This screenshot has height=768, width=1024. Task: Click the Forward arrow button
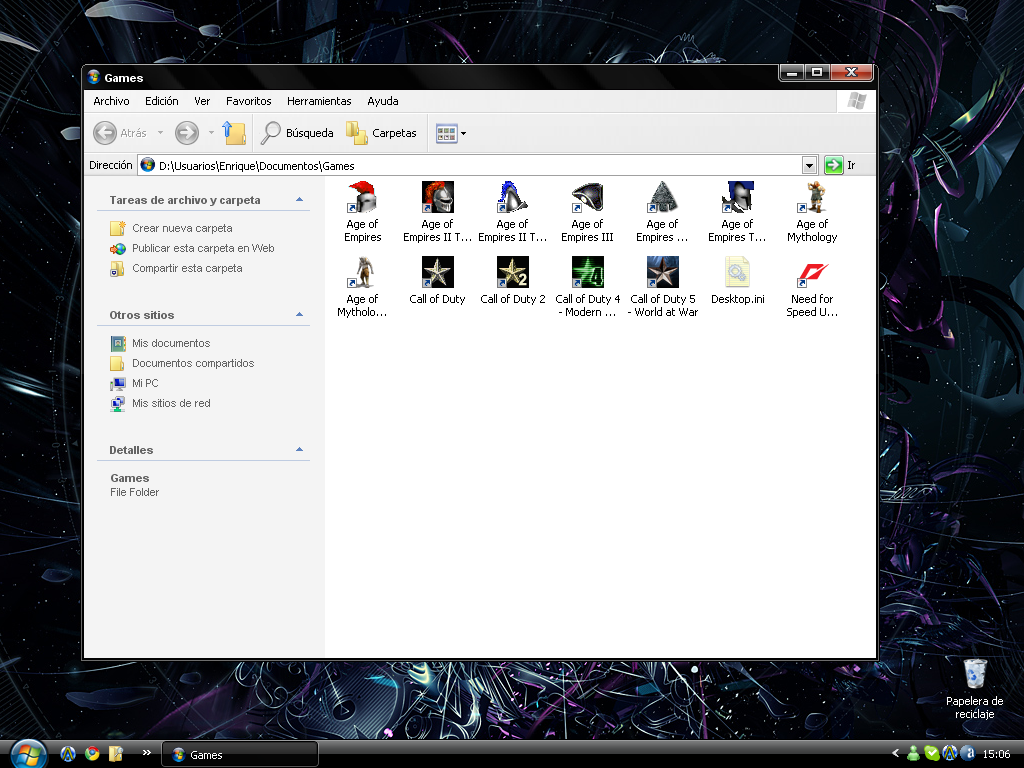tap(187, 133)
